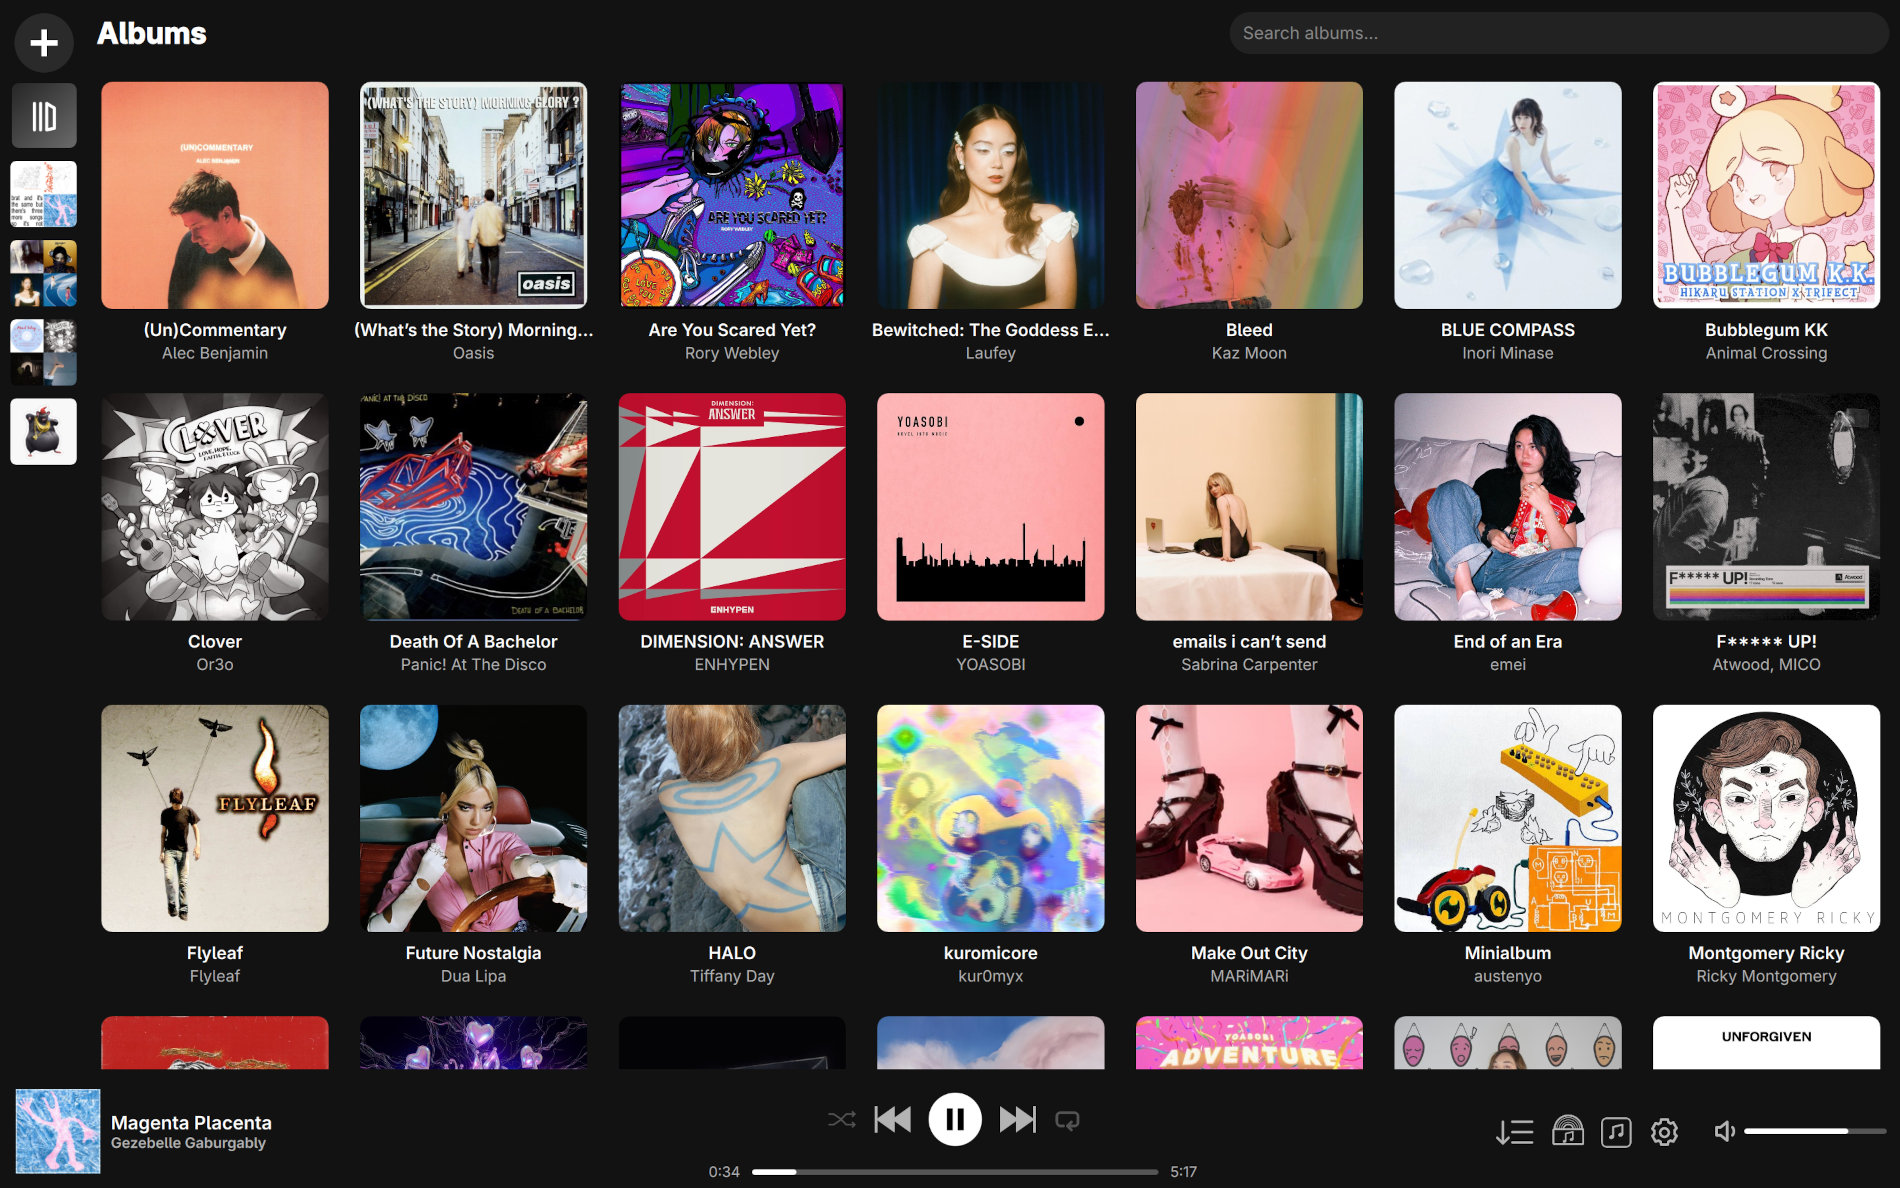The width and height of the screenshot is (1900, 1188).
Task: Open settings gear icon
Action: pyautogui.click(x=1664, y=1132)
